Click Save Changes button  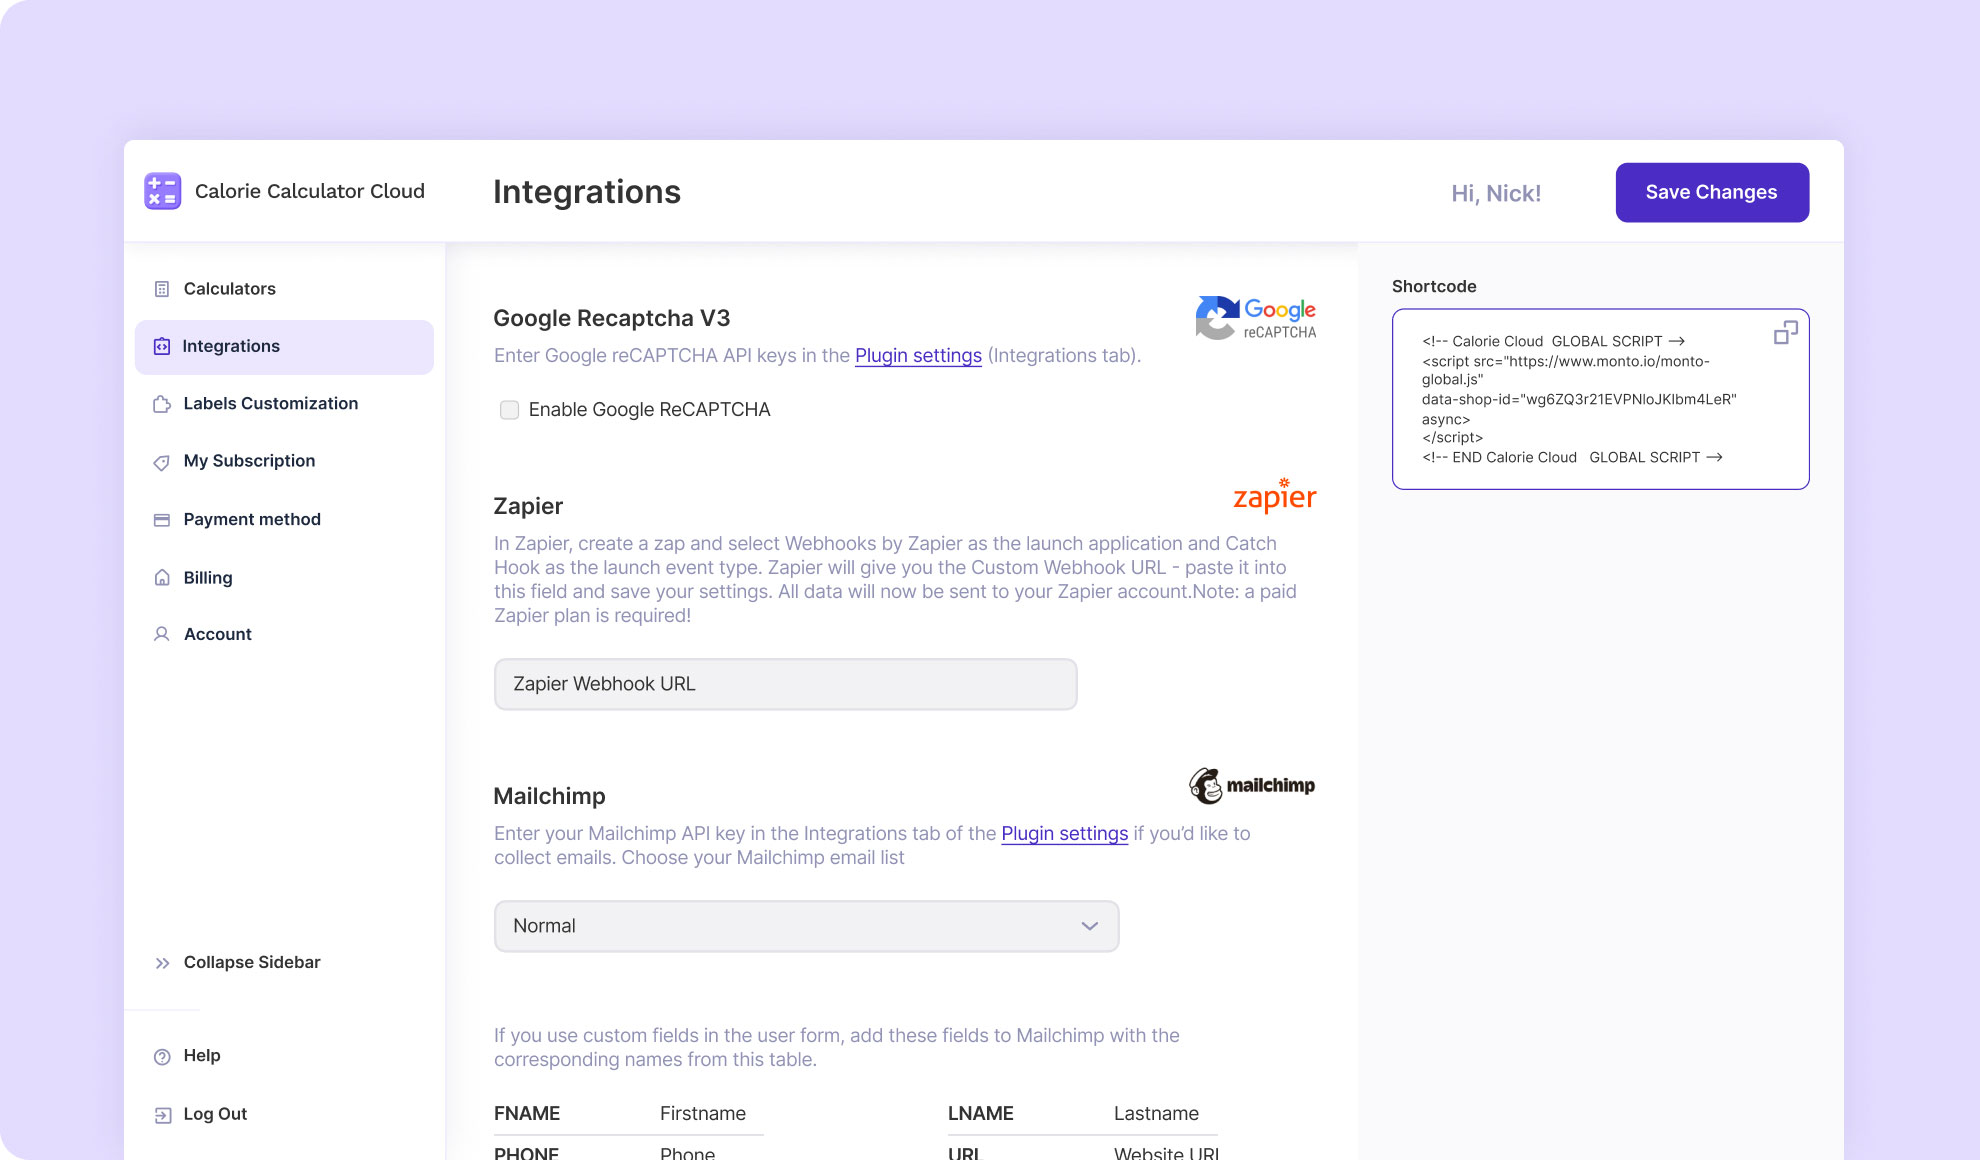(x=1712, y=192)
